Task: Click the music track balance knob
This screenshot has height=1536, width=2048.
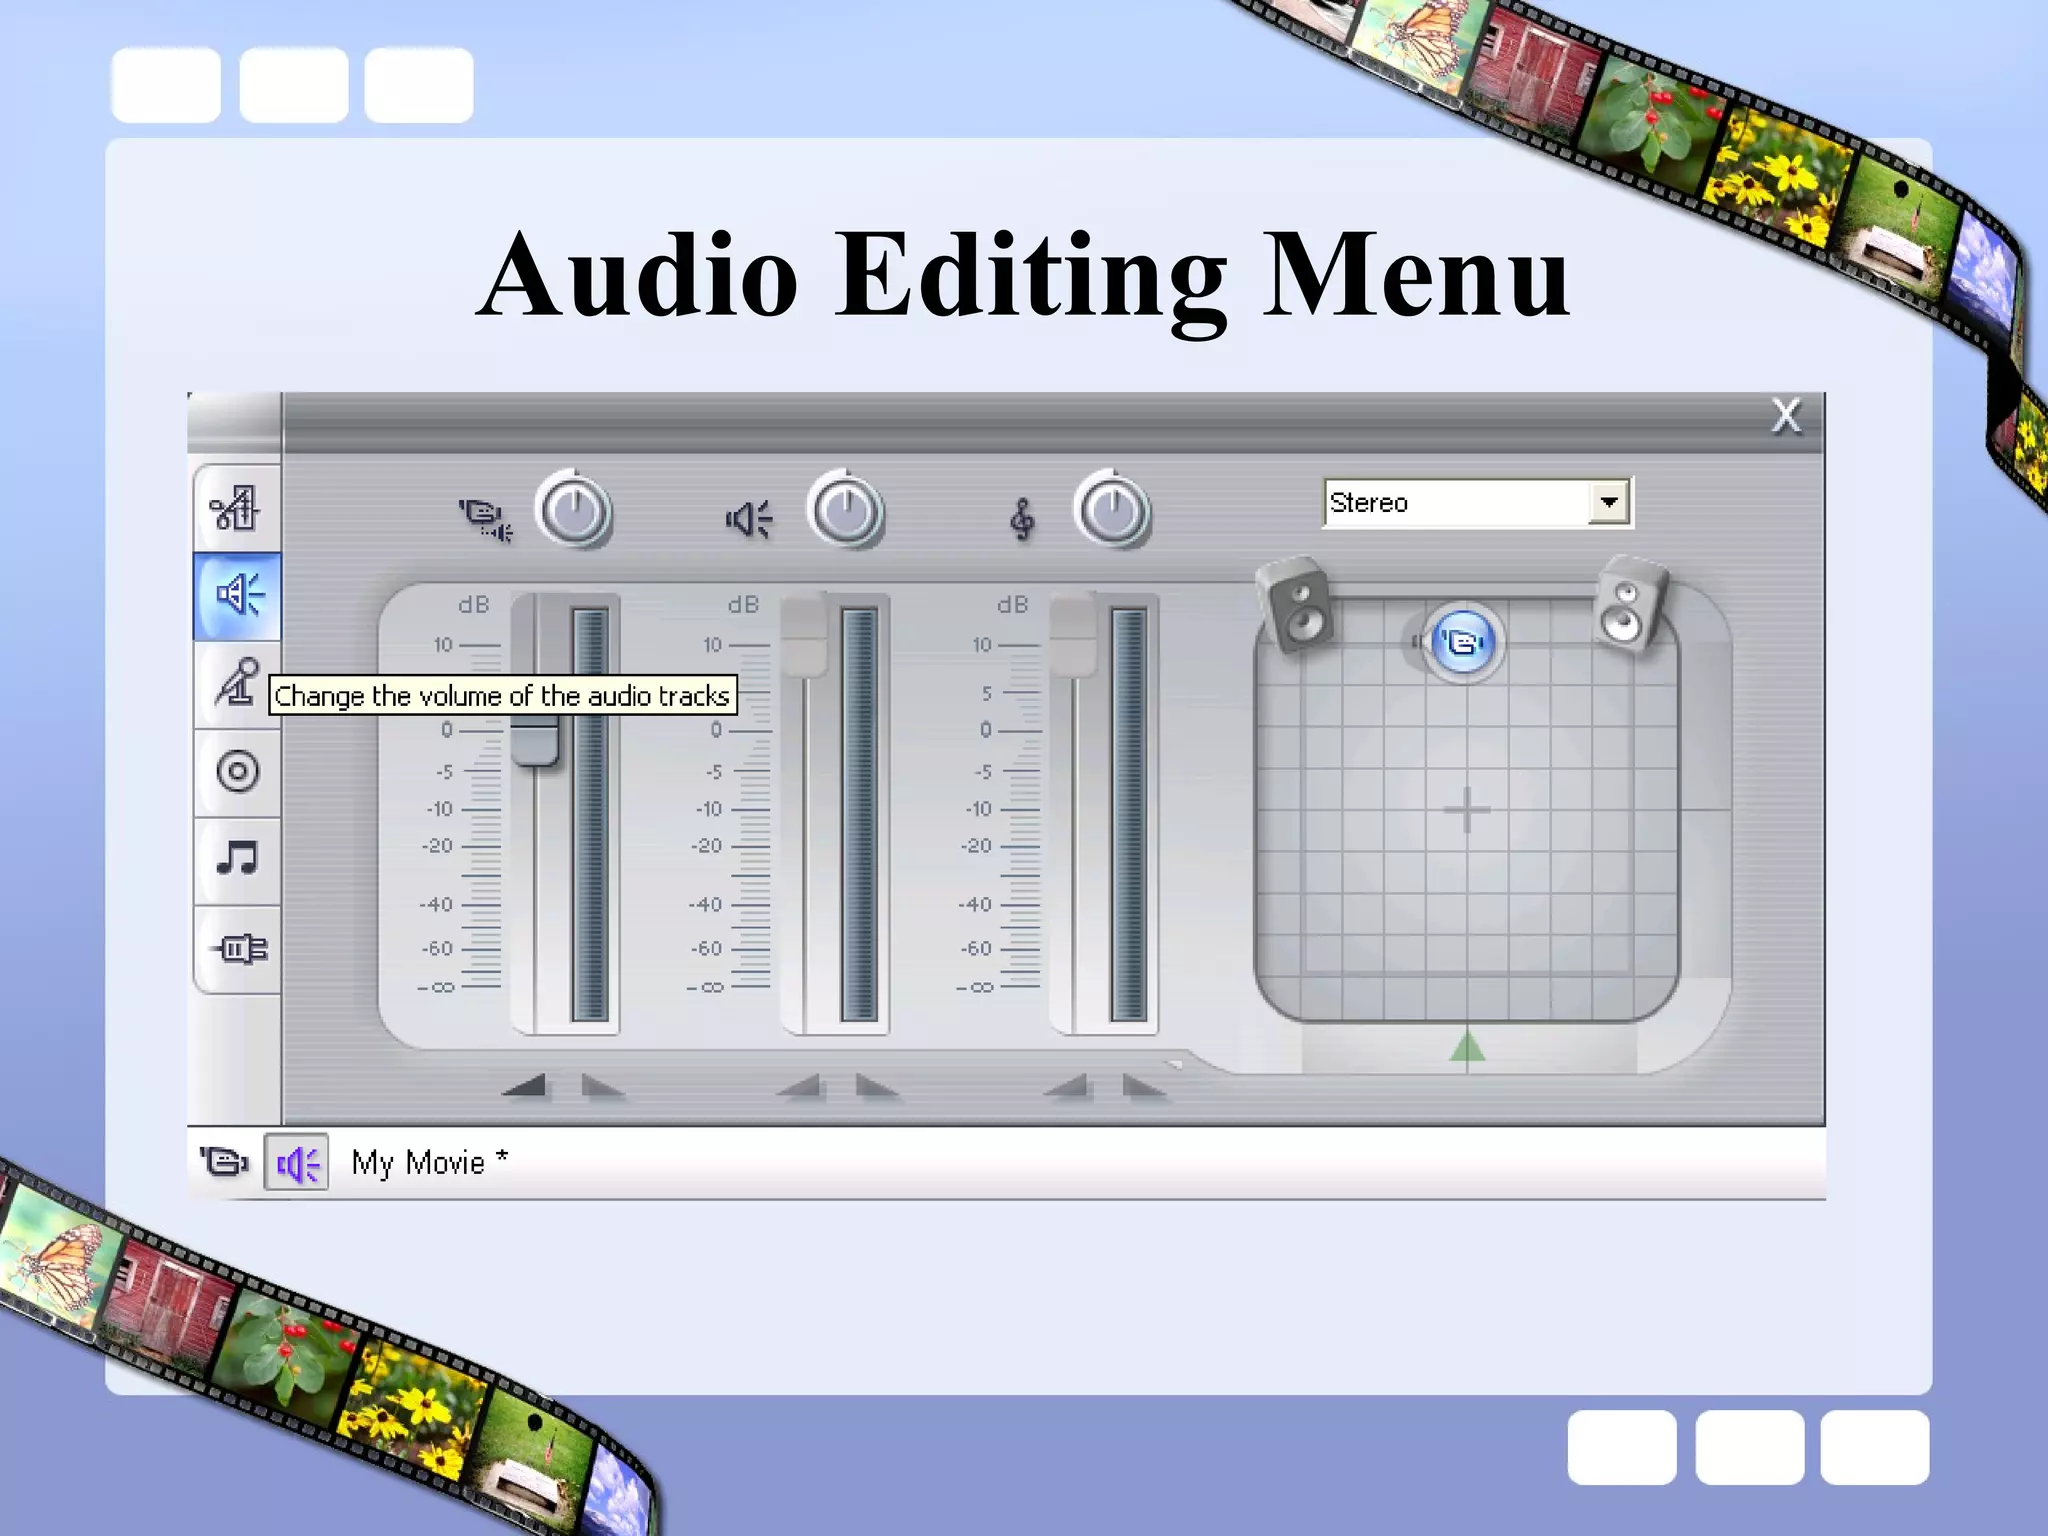Action: click(1112, 510)
